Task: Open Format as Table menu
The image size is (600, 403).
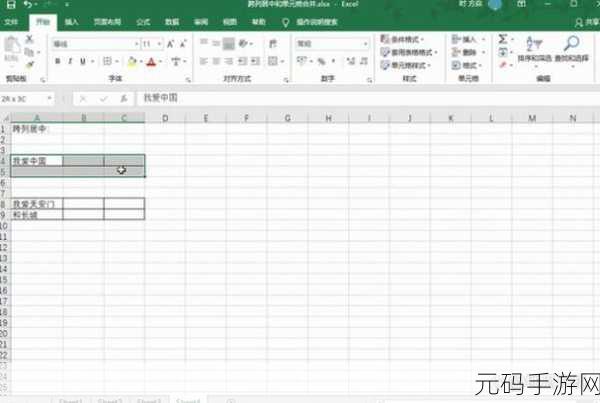Action: point(409,52)
